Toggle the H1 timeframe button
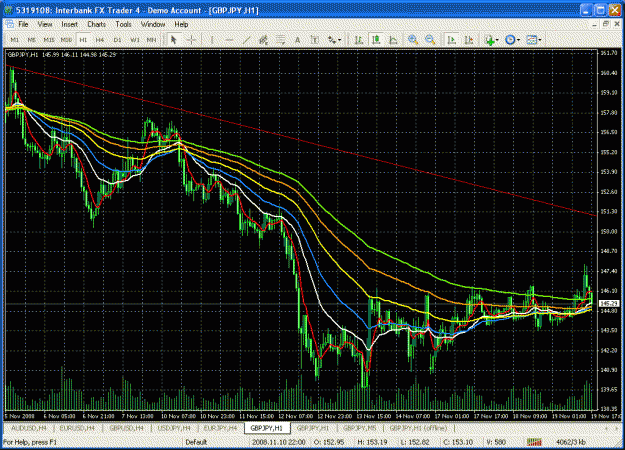 coord(83,40)
